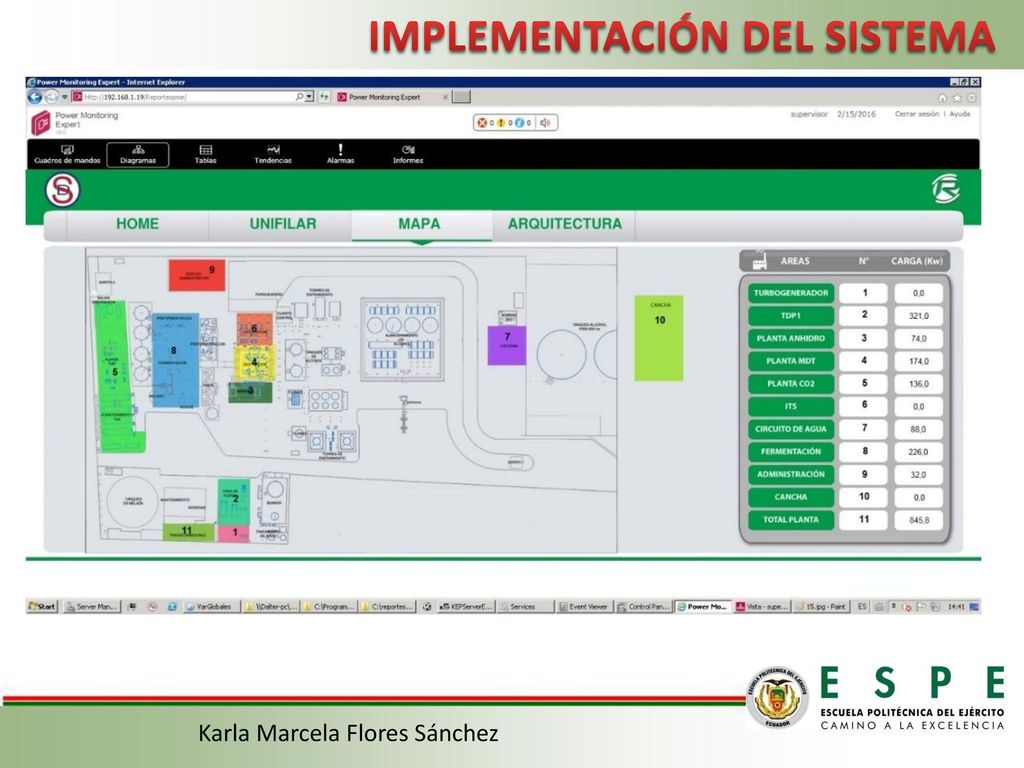
Task: Click the 845,8 total load value
Action: 918,520
